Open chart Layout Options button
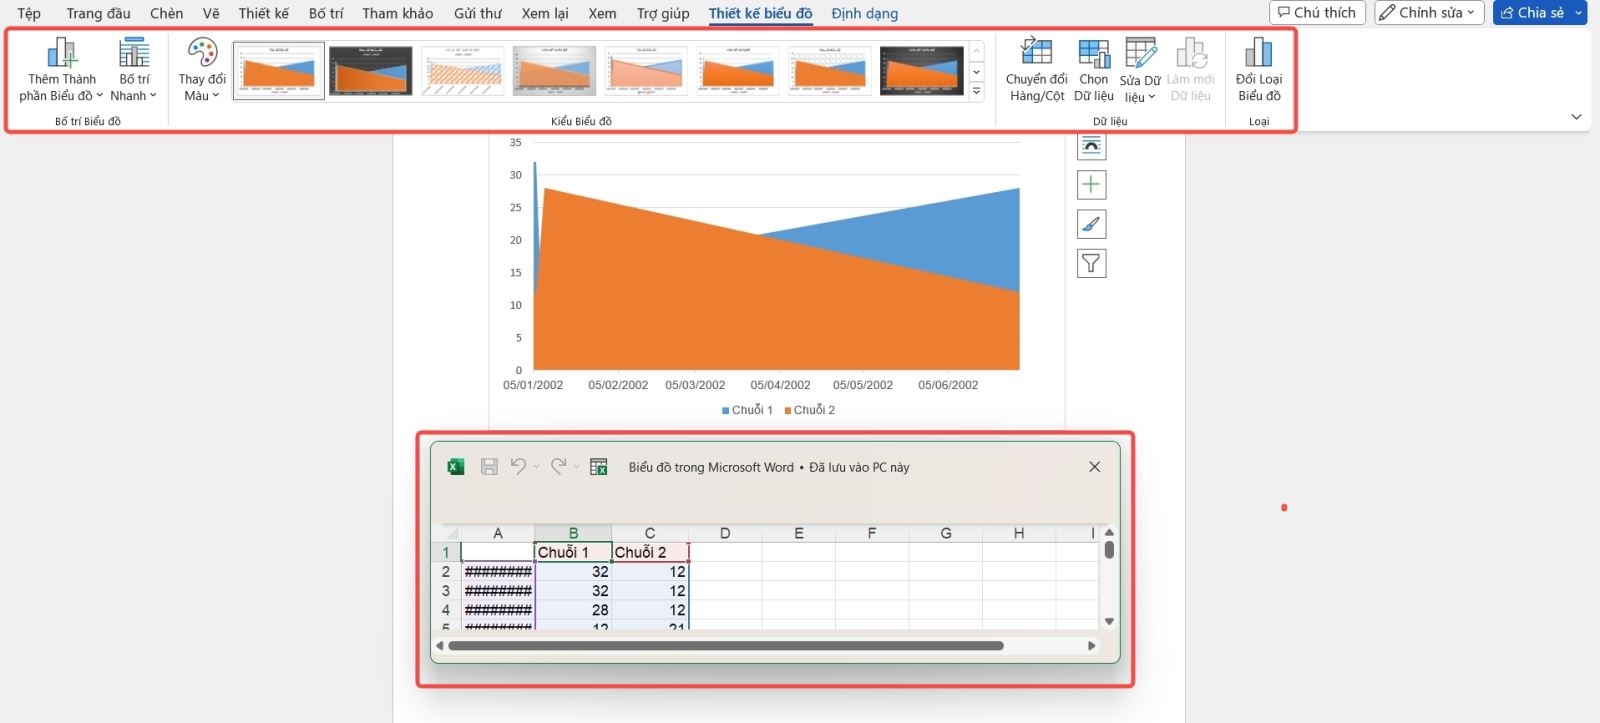Image resolution: width=1600 pixels, height=723 pixels. [1091, 146]
